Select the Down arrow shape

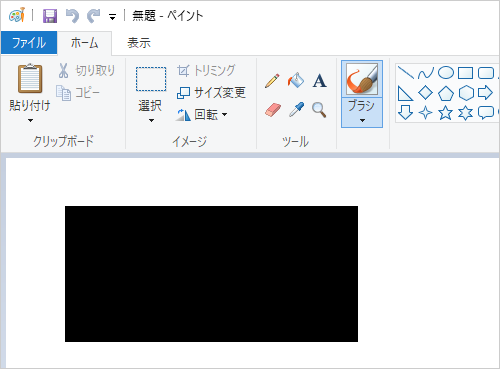tap(405, 112)
